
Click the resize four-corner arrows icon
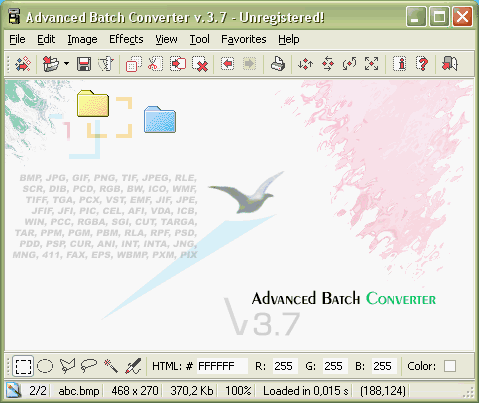coord(371,64)
